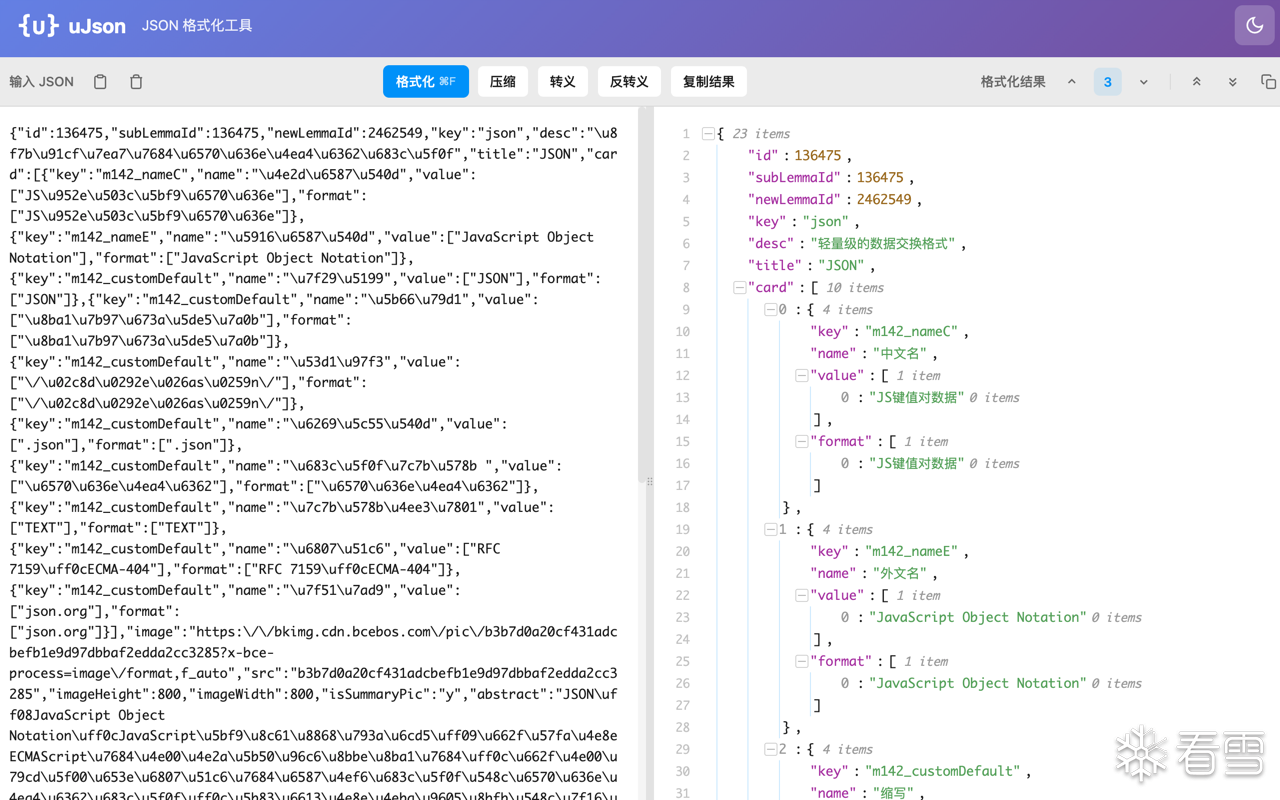Screen dimensions: 1280x800
Task: Click the 格式化 format button
Action: pyautogui.click(x=426, y=82)
